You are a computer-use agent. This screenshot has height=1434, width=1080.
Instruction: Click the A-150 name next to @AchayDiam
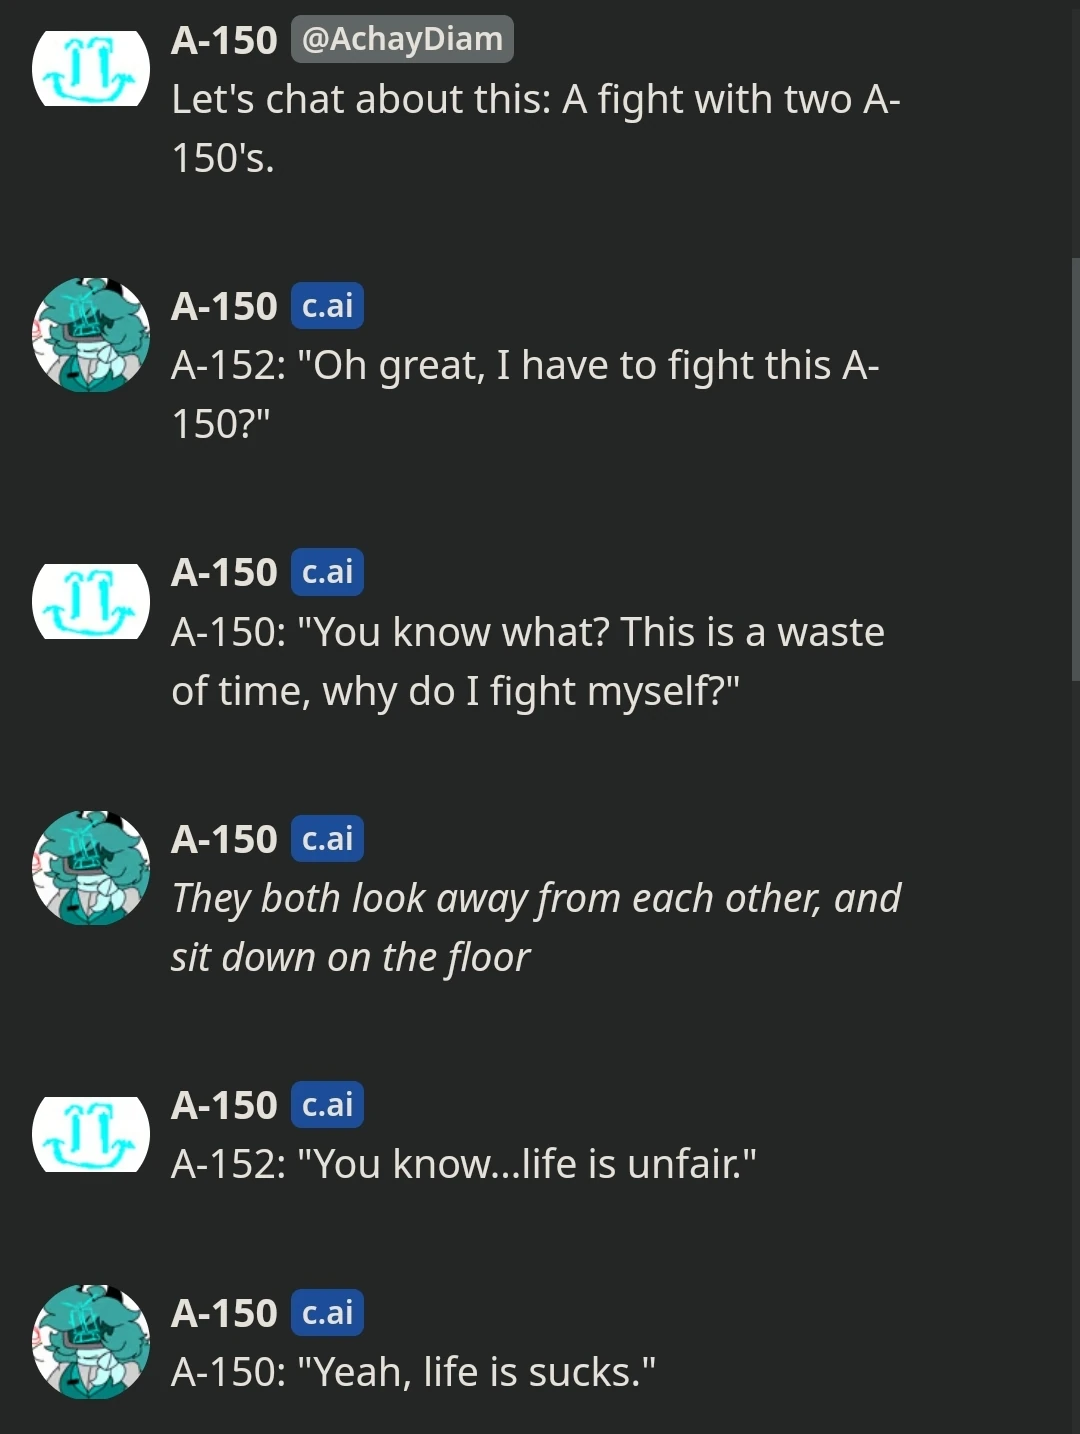(x=224, y=40)
